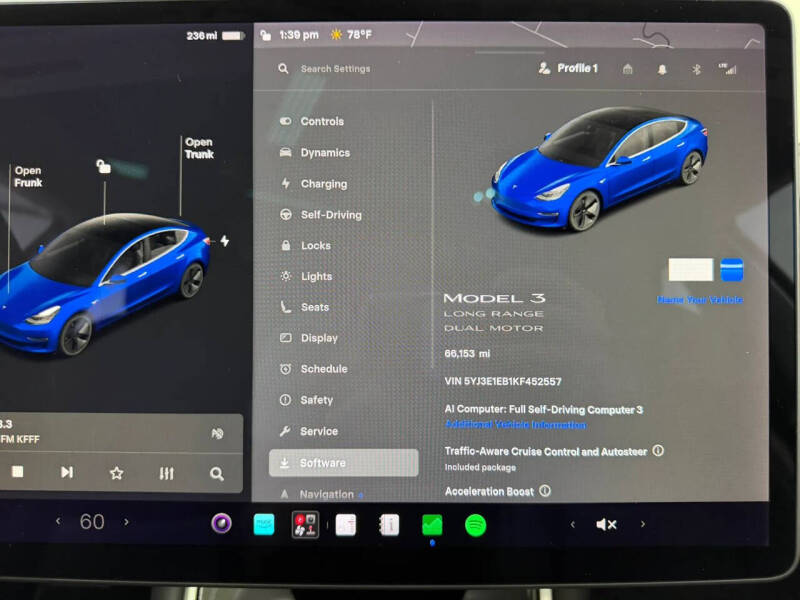800x600 pixels.
Task: Select the white color swatch
Action: pyautogui.click(x=691, y=269)
